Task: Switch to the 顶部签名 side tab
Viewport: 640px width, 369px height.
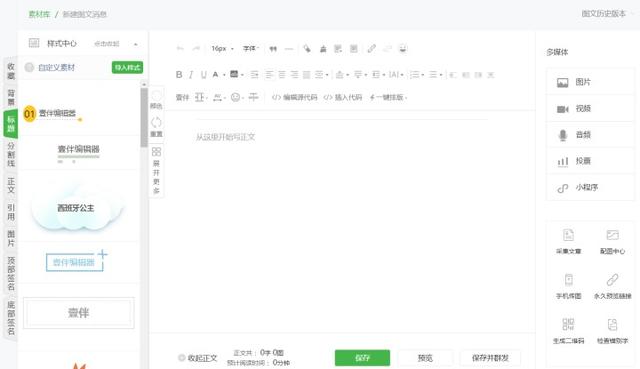Action: pos(11,273)
